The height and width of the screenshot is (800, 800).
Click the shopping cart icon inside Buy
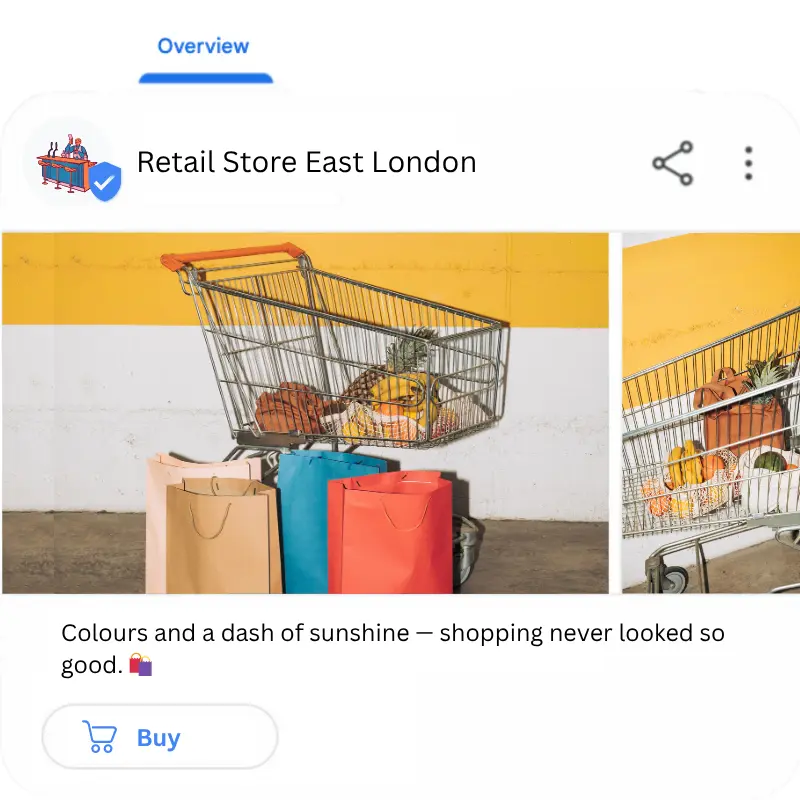99,736
